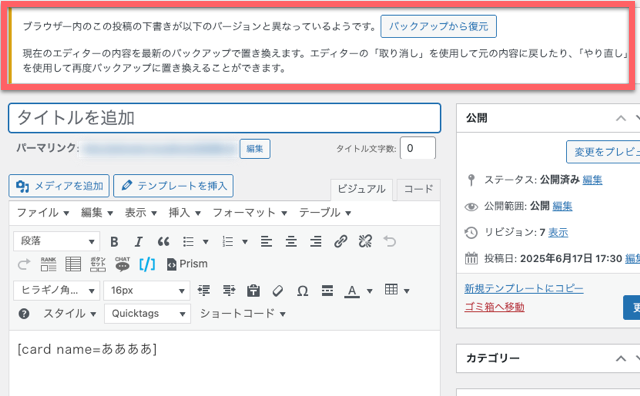Apply bulleted list formatting
640x396 pixels.
(188, 242)
